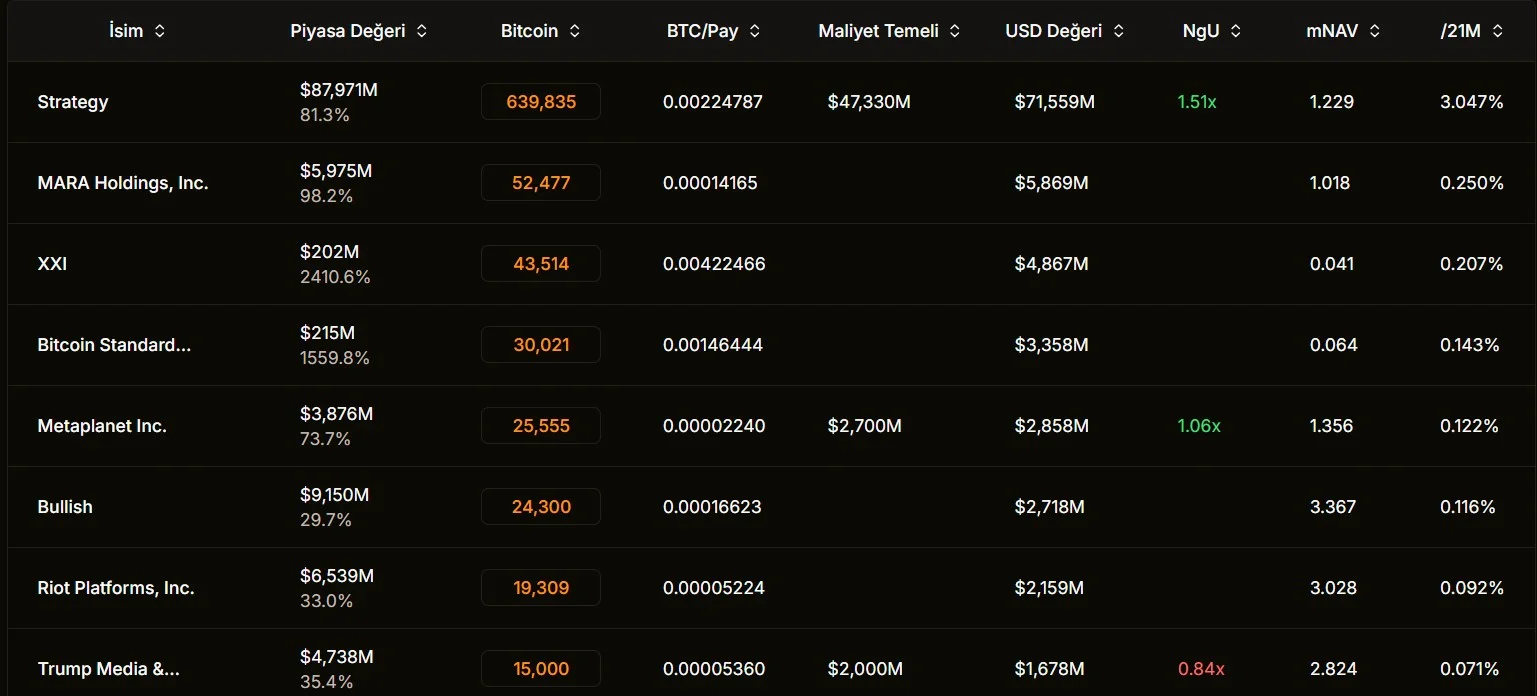The height and width of the screenshot is (696, 1537).
Task: Sort by Bitcoin column header text
Action: coord(529,31)
